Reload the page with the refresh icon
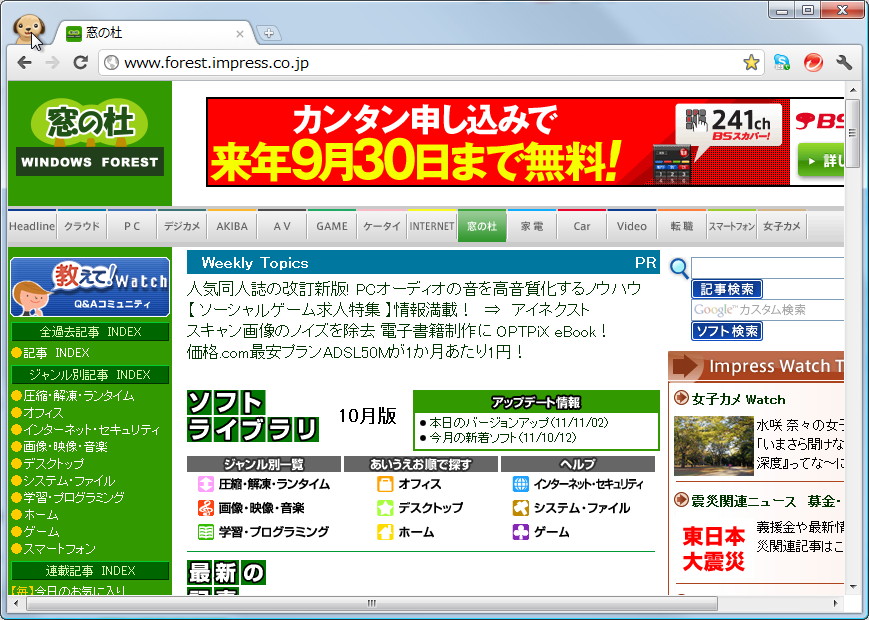Image resolution: width=869 pixels, height=620 pixels. tap(82, 61)
